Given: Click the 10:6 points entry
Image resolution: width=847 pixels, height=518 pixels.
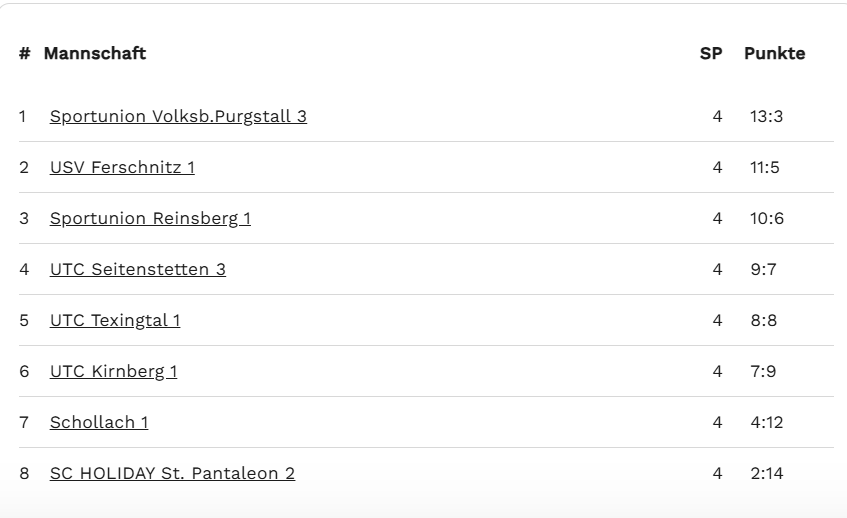Looking at the screenshot, I should pyautogui.click(x=767, y=218).
